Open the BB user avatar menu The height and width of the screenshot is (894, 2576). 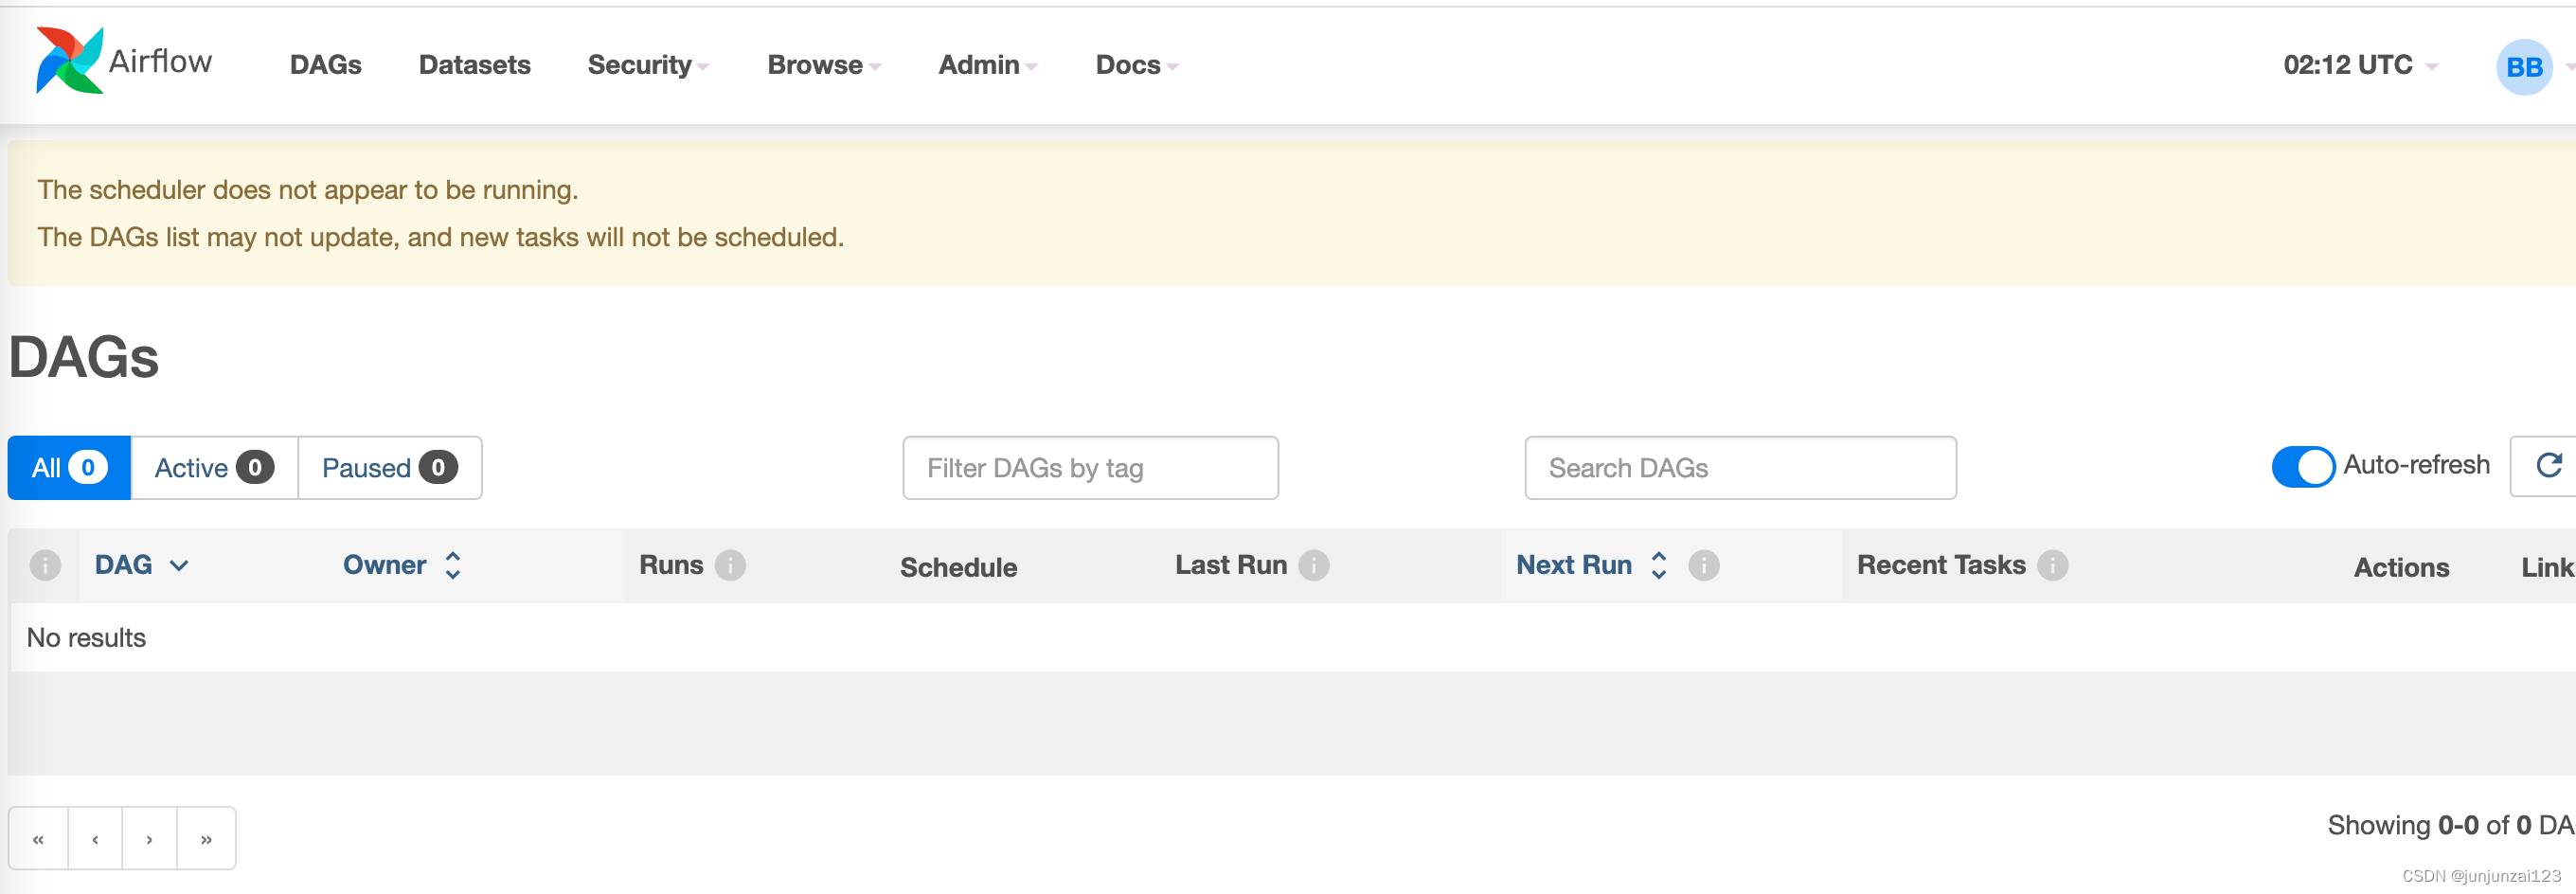point(2523,67)
